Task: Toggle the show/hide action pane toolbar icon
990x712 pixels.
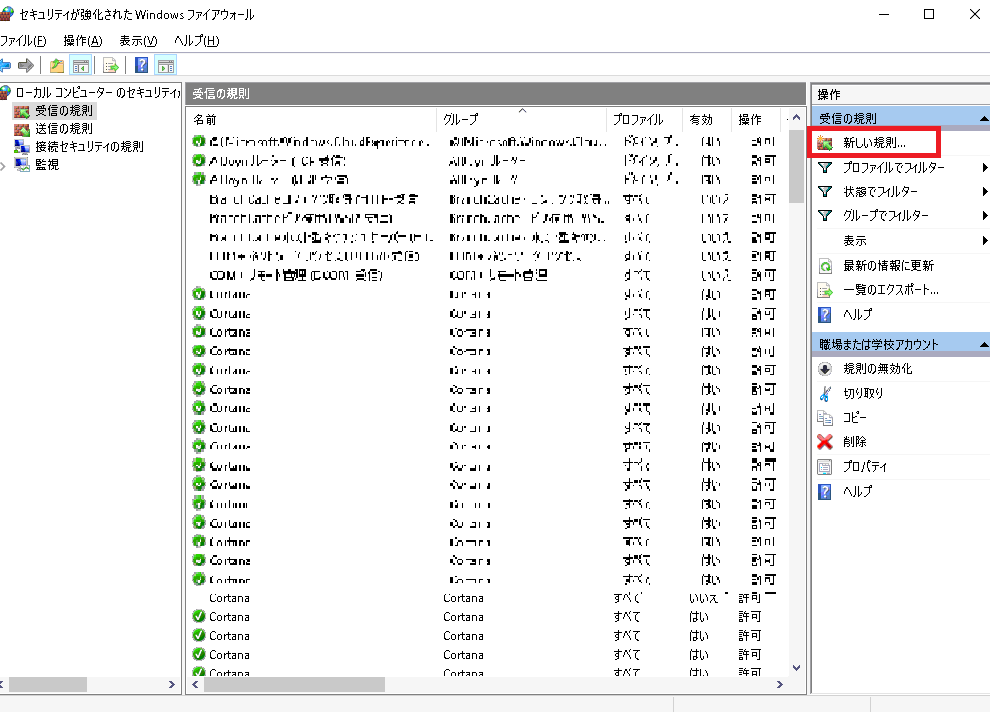Action: (x=166, y=65)
